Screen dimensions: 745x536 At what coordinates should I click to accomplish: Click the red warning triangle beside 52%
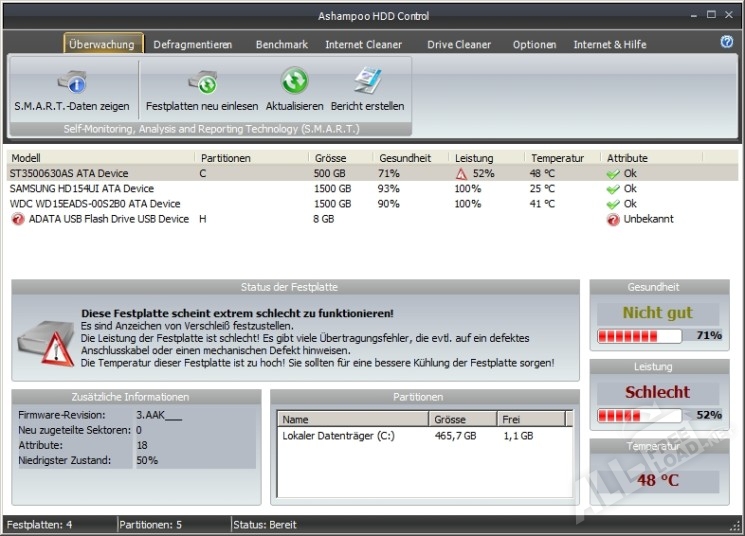461,174
